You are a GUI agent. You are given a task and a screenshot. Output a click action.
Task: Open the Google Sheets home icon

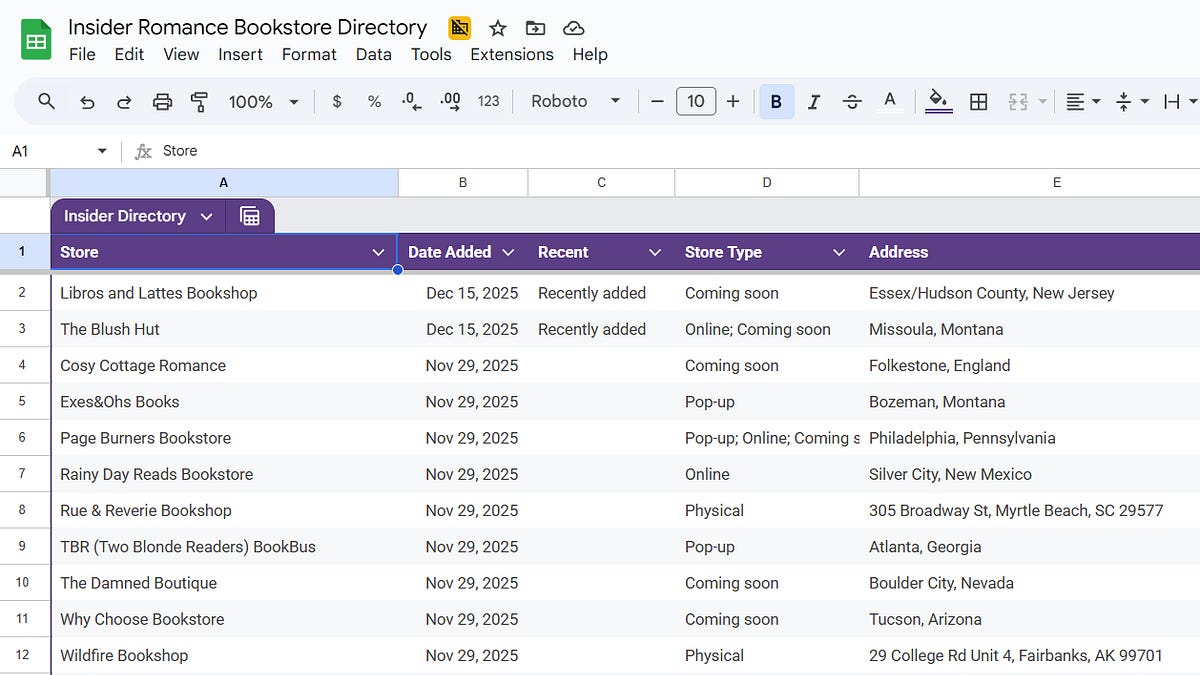click(x=36, y=41)
